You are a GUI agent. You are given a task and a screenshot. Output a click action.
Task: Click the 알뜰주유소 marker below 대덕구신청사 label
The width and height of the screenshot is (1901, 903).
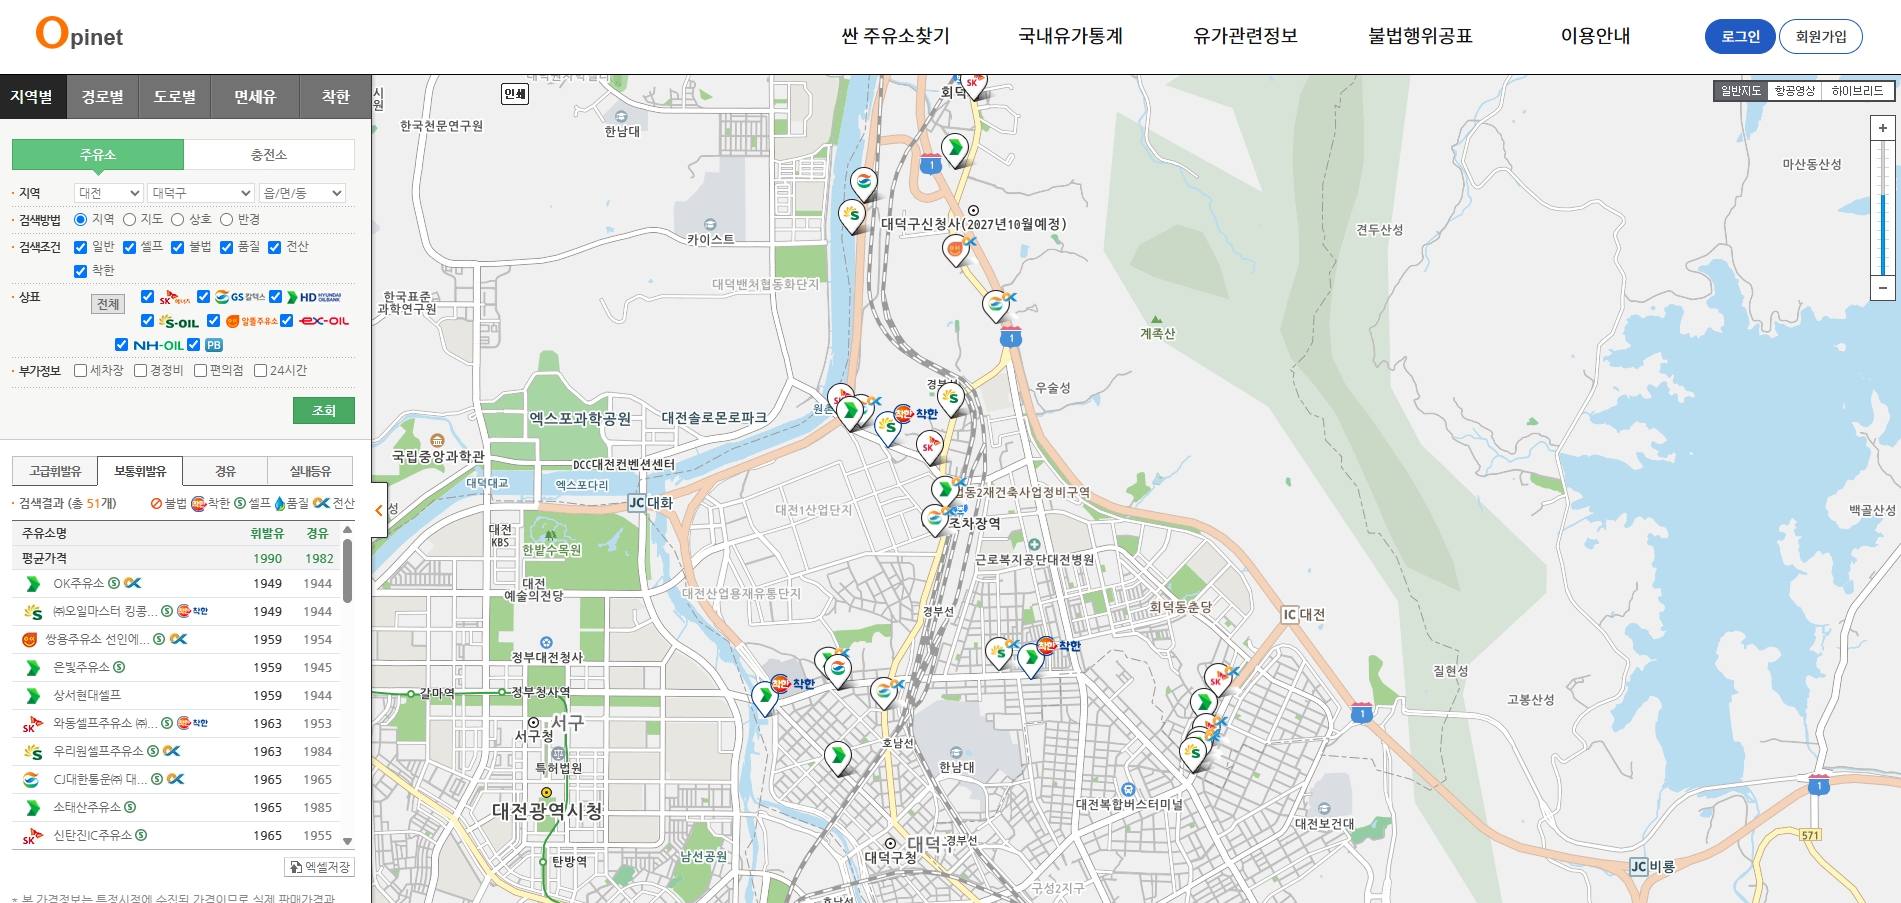[956, 248]
